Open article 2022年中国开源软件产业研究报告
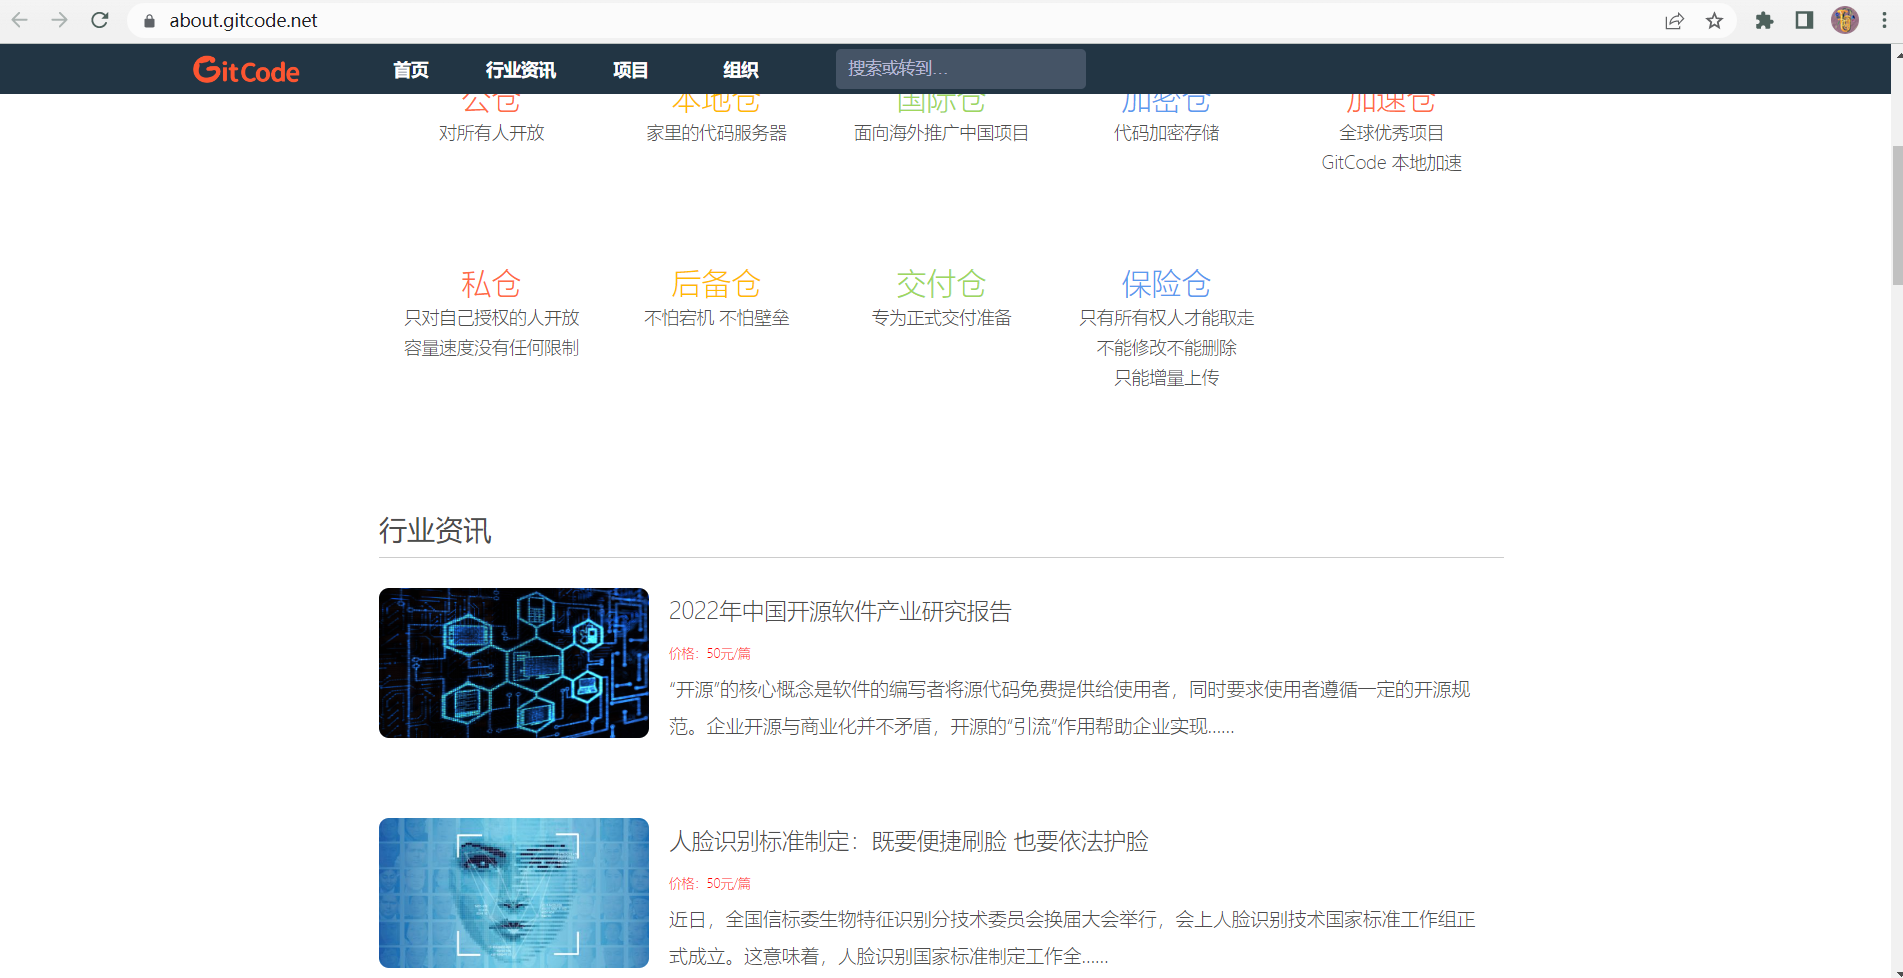 [x=840, y=611]
